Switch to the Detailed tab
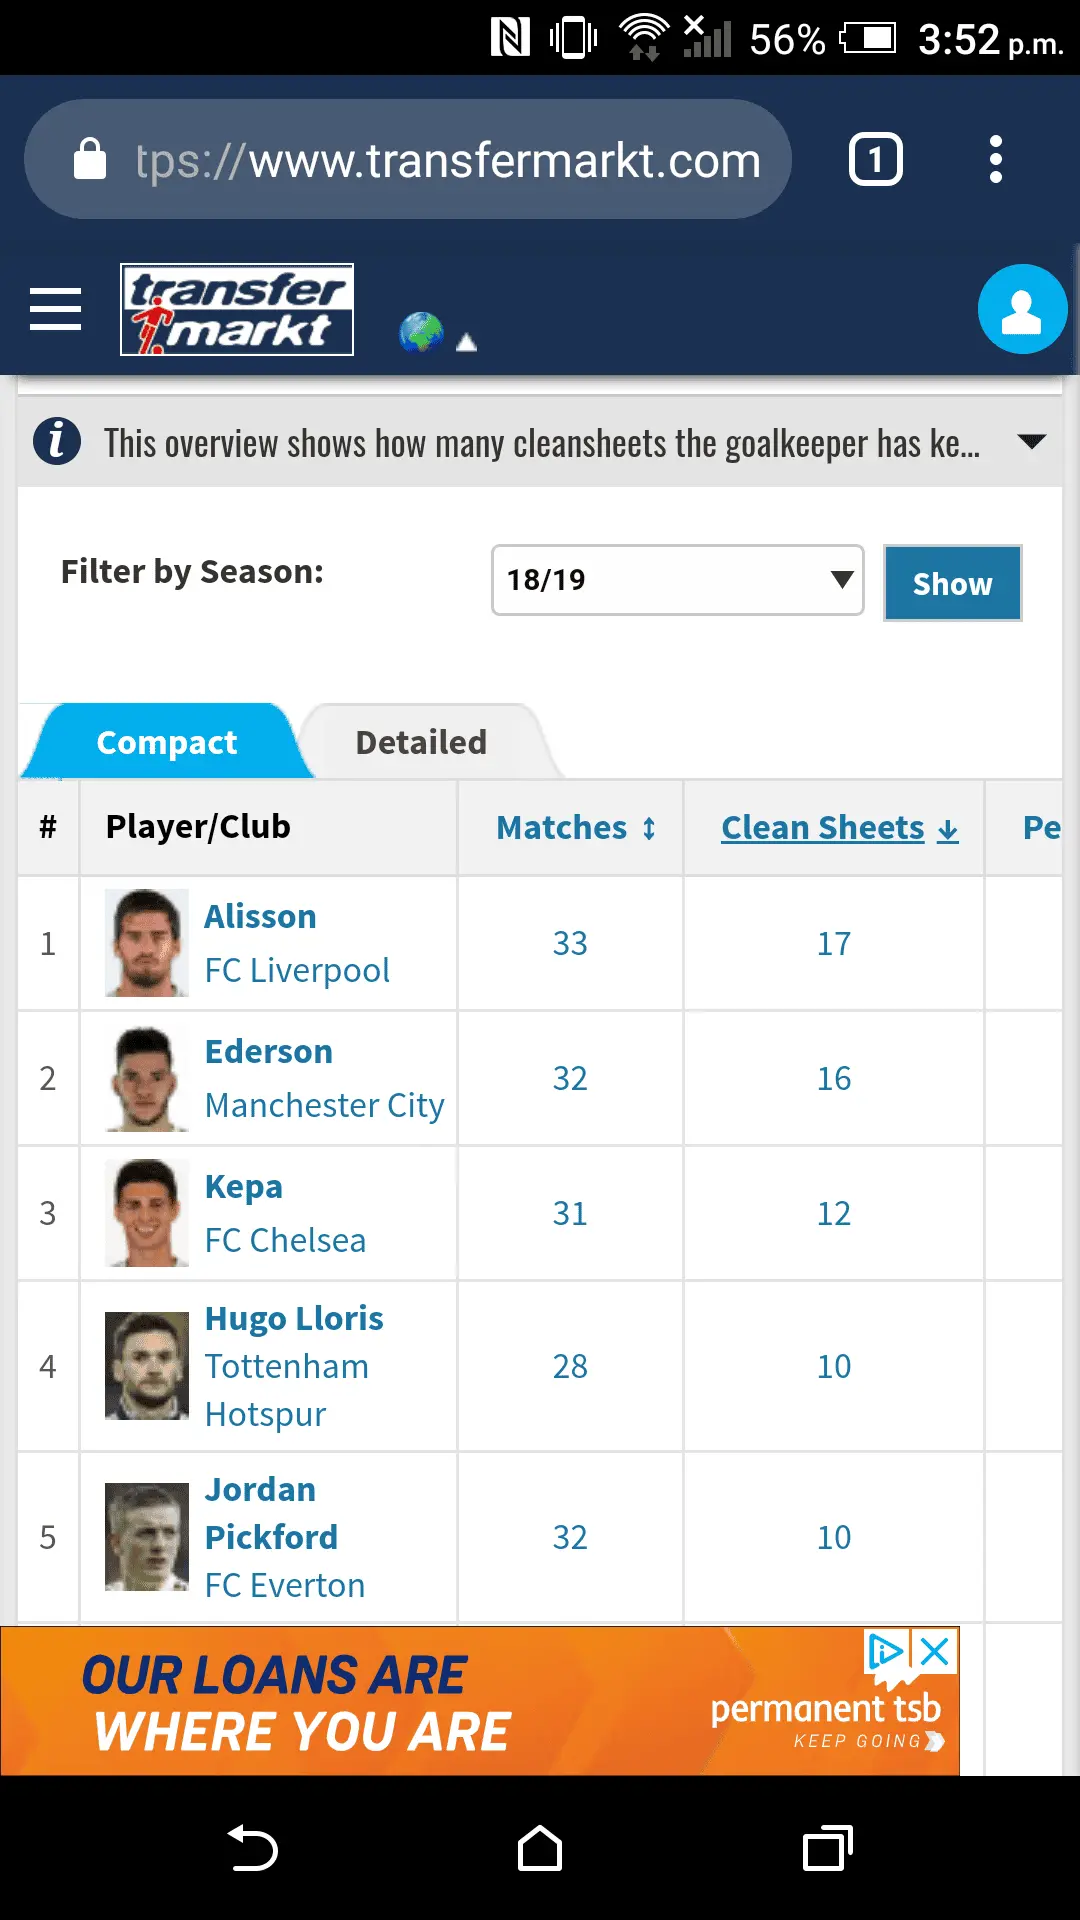 [x=421, y=742]
